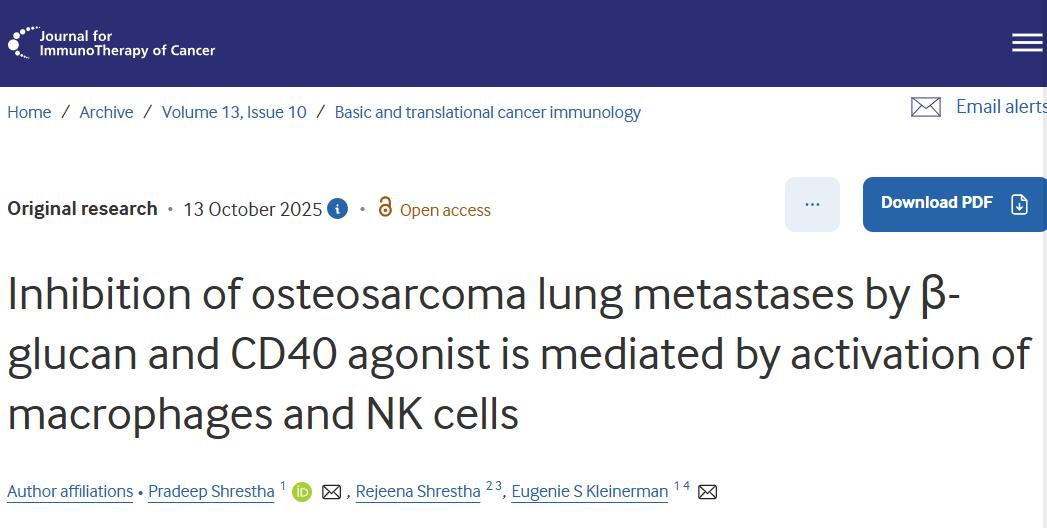1047x528 pixels.
Task: Open author Rejeena Shrestha's details
Action: 418,491
